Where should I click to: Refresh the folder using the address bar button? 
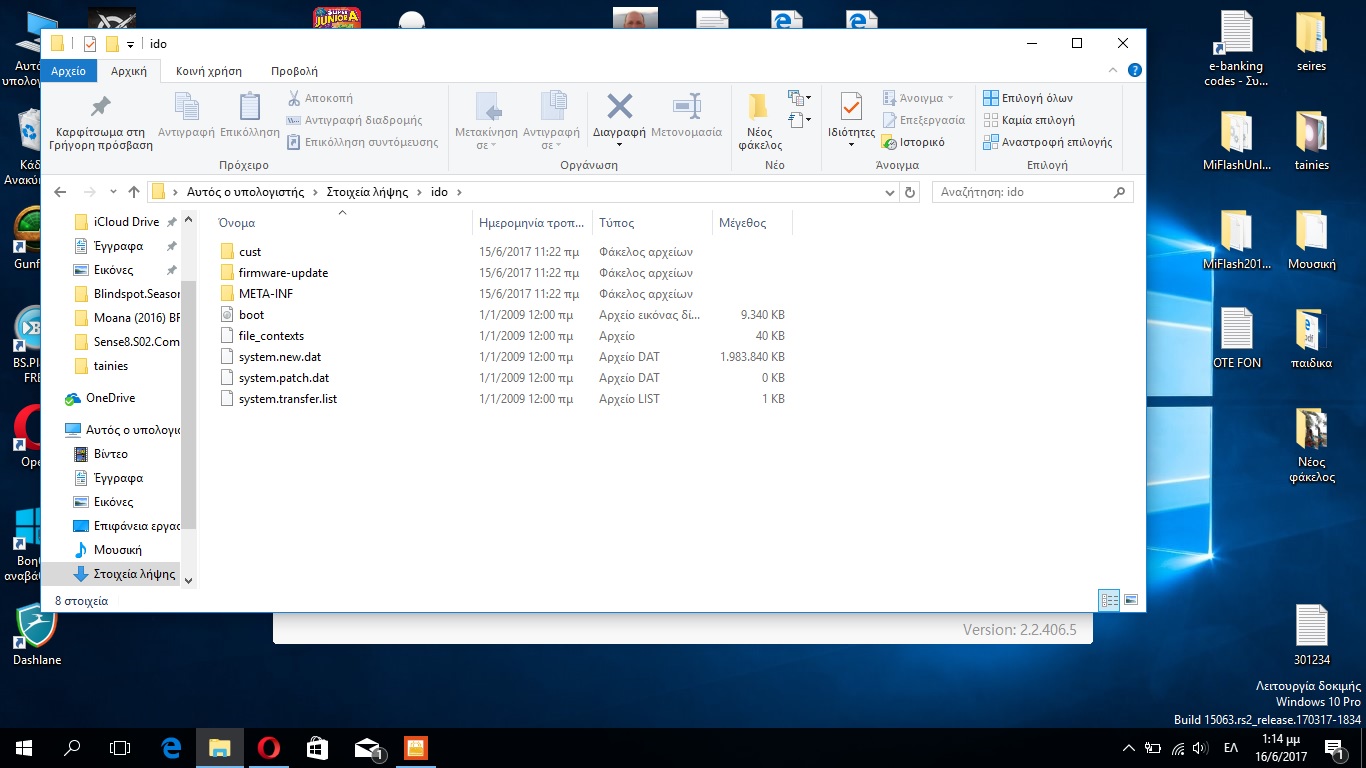coord(909,192)
